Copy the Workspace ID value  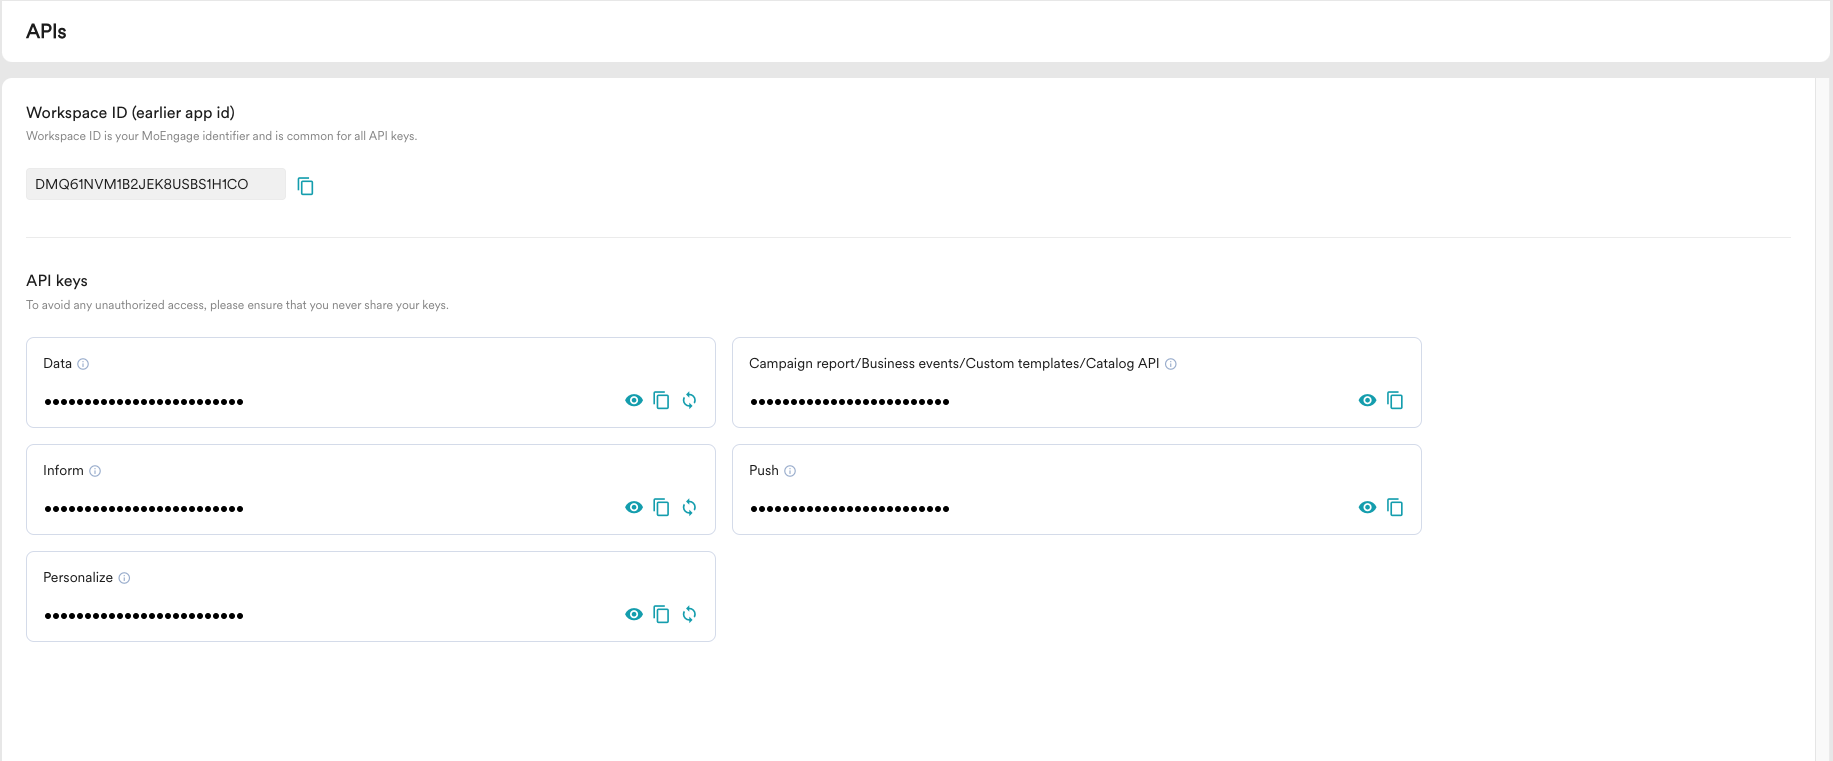306,186
